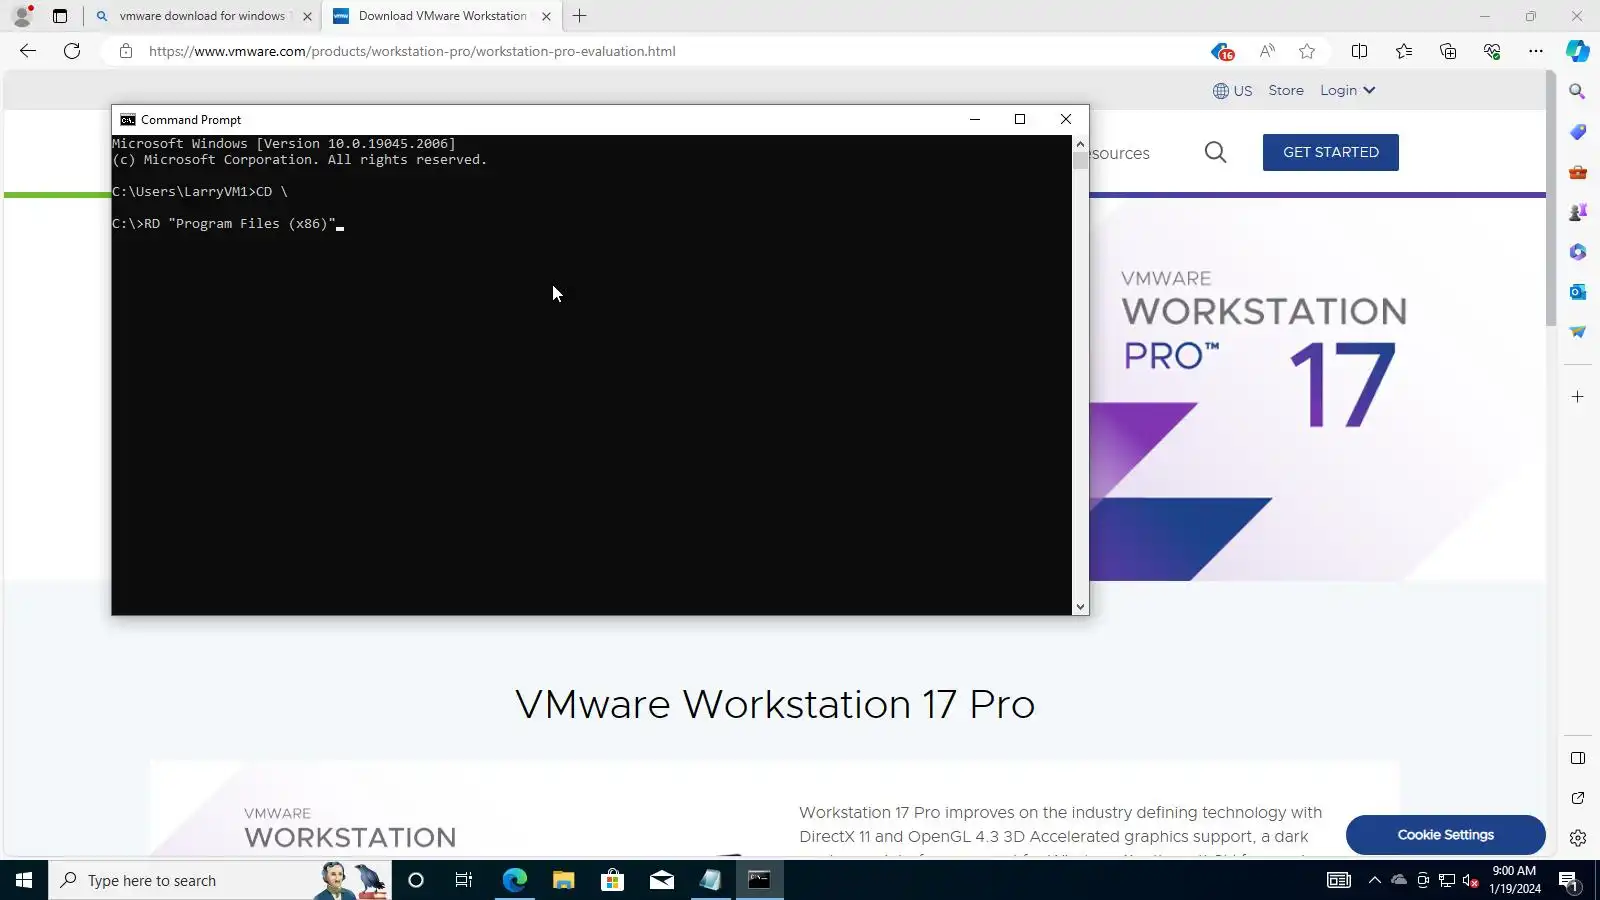1600x900 pixels.
Task: Open a new browser tab
Action: click(x=580, y=16)
